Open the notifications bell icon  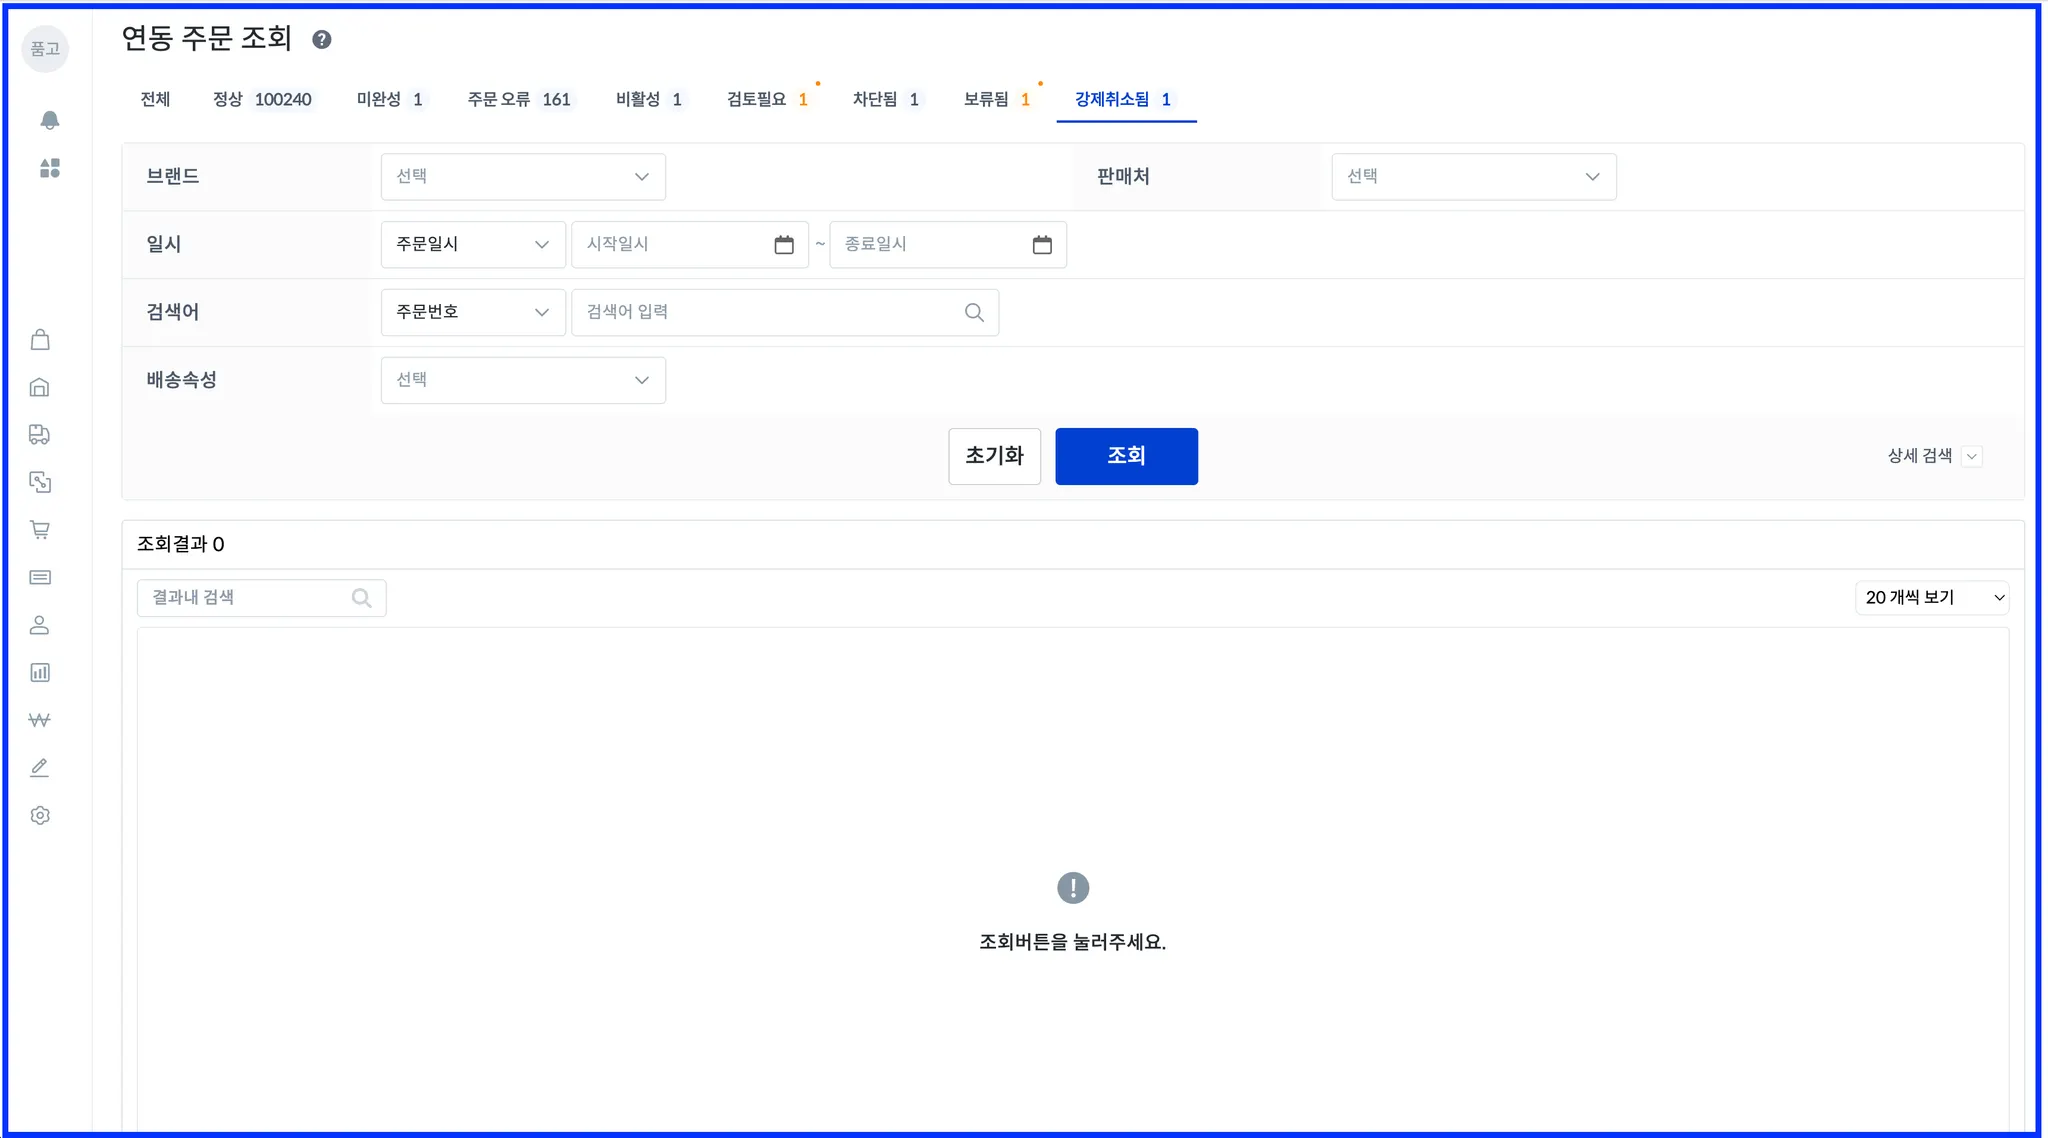(49, 120)
